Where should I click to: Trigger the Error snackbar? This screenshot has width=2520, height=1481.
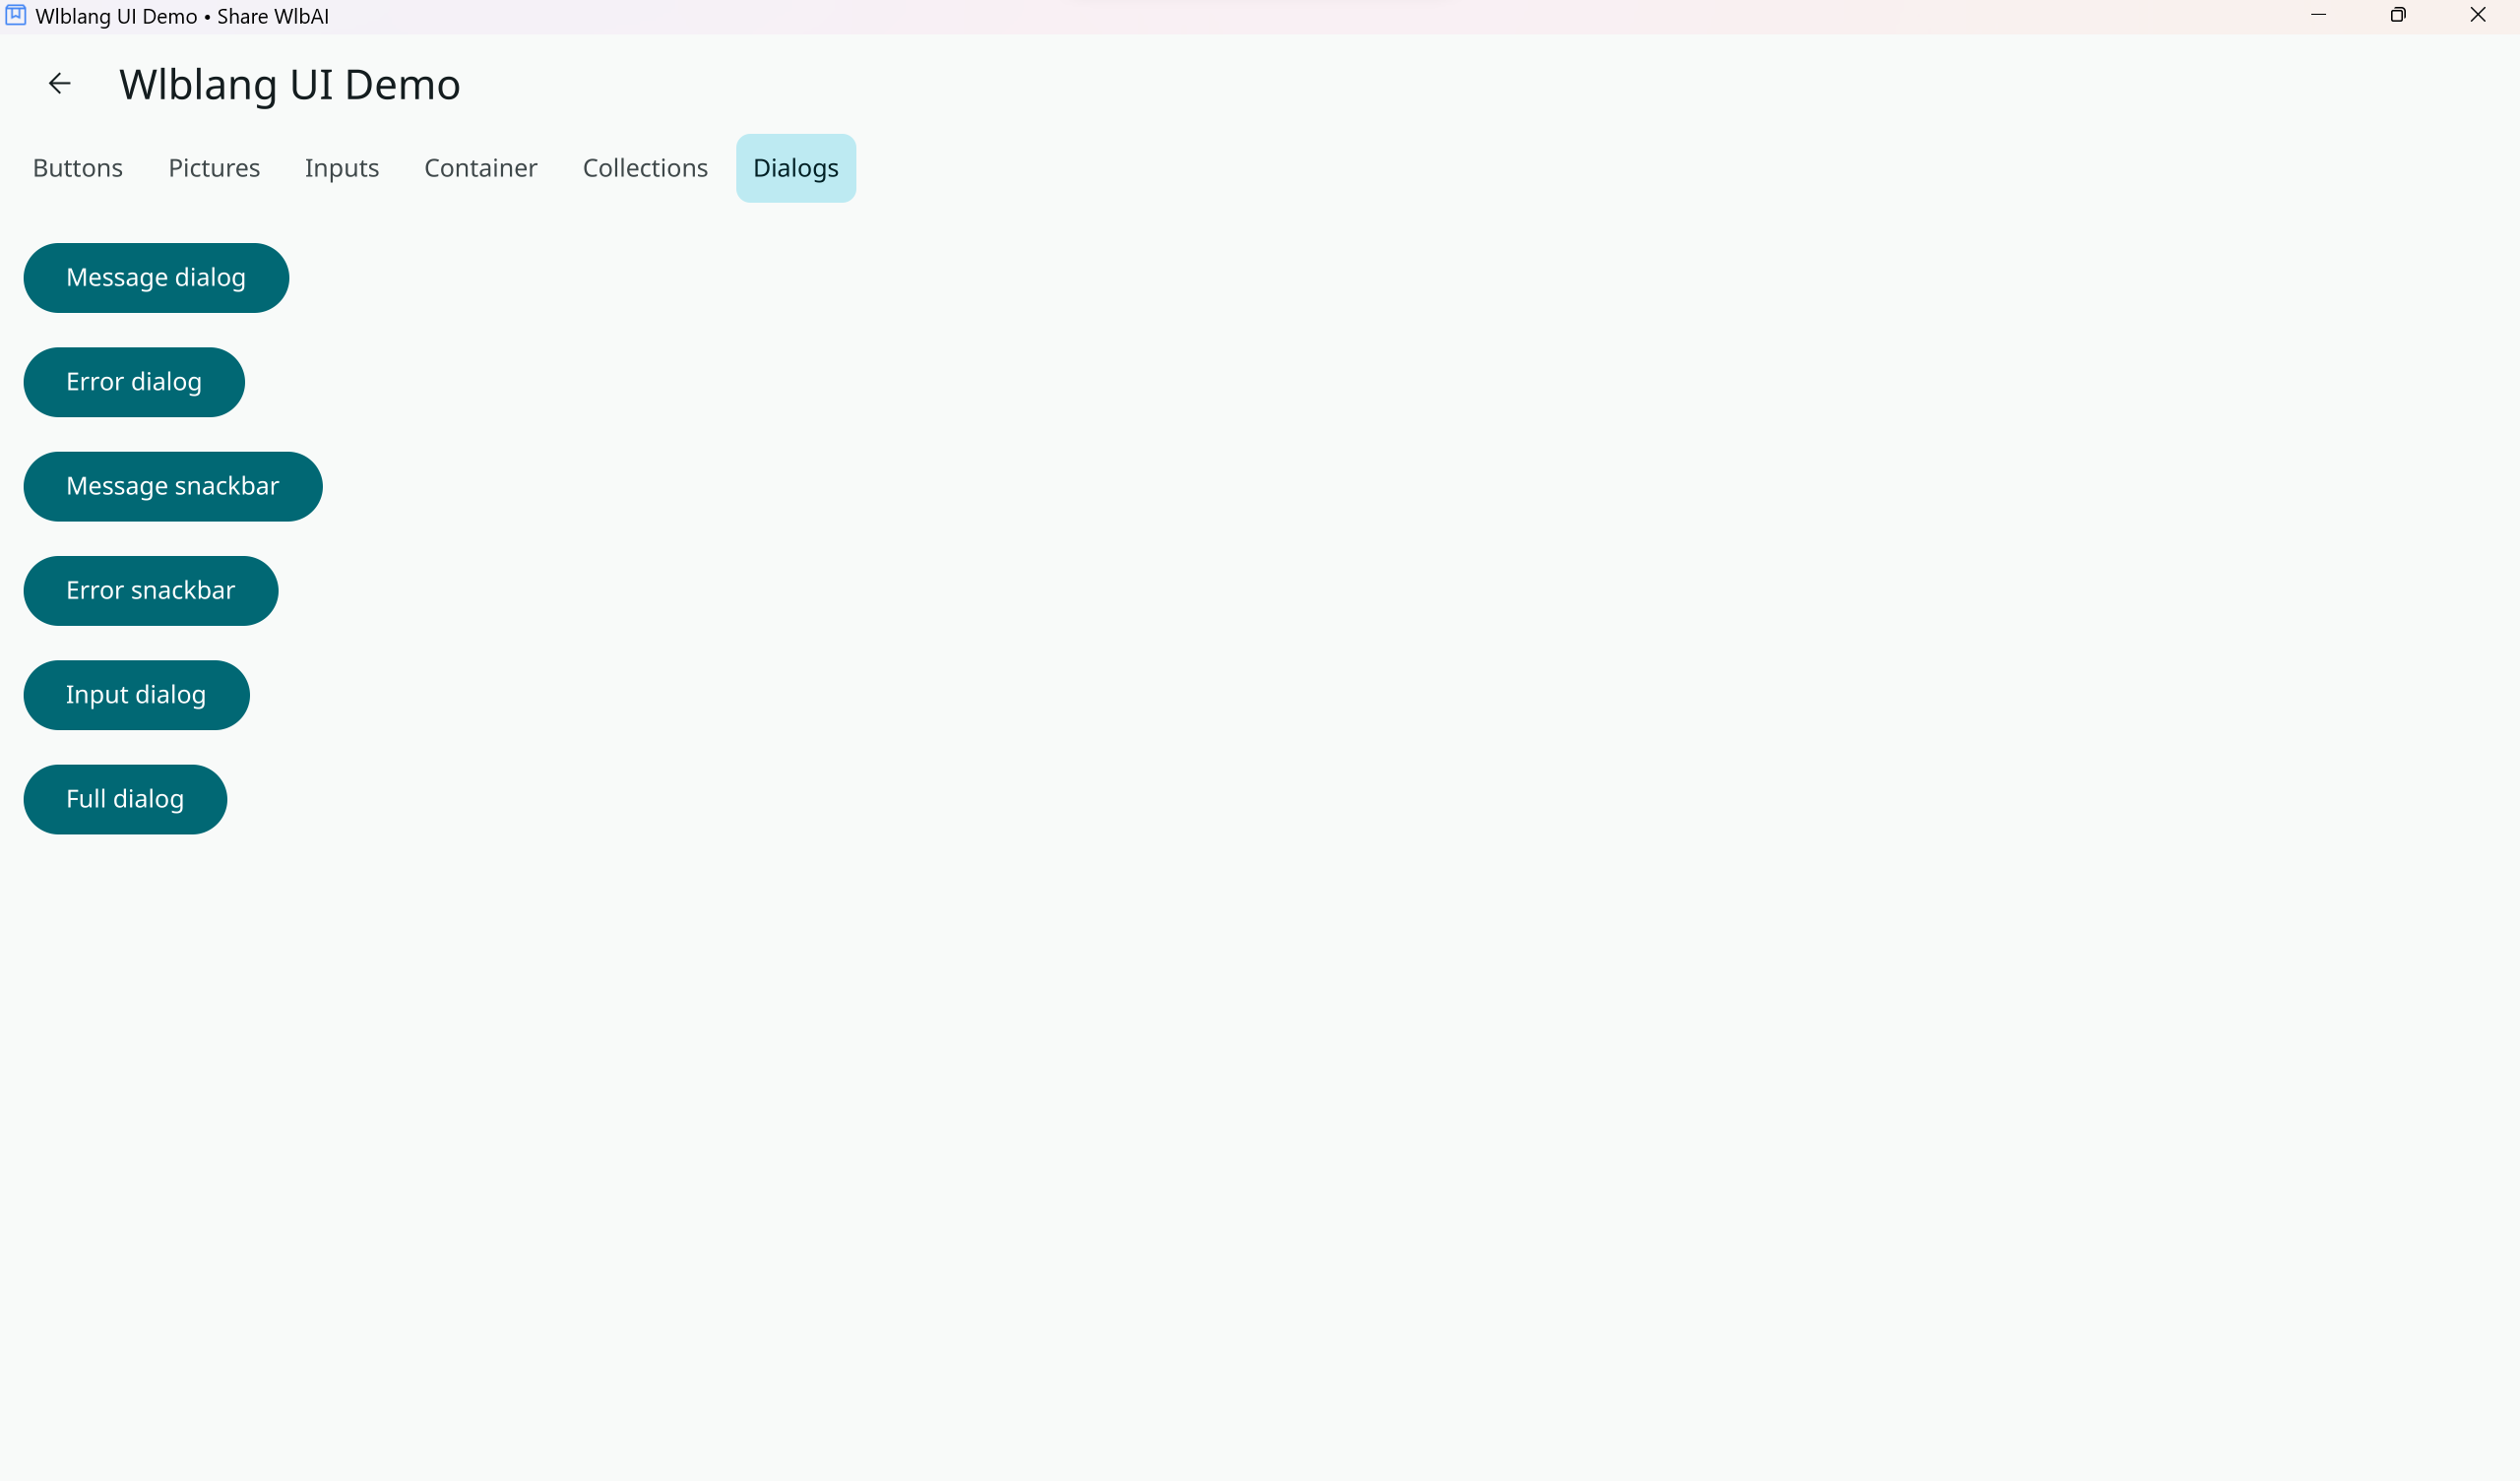click(x=151, y=591)
